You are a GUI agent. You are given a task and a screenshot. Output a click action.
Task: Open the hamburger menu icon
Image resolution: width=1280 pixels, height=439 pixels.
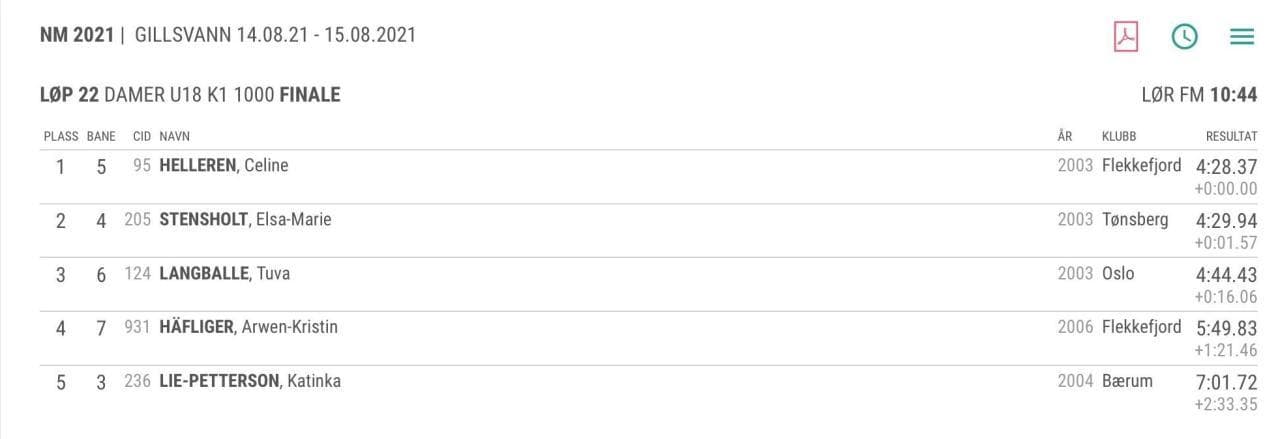pyautogui.click(x=1241, y=37)
